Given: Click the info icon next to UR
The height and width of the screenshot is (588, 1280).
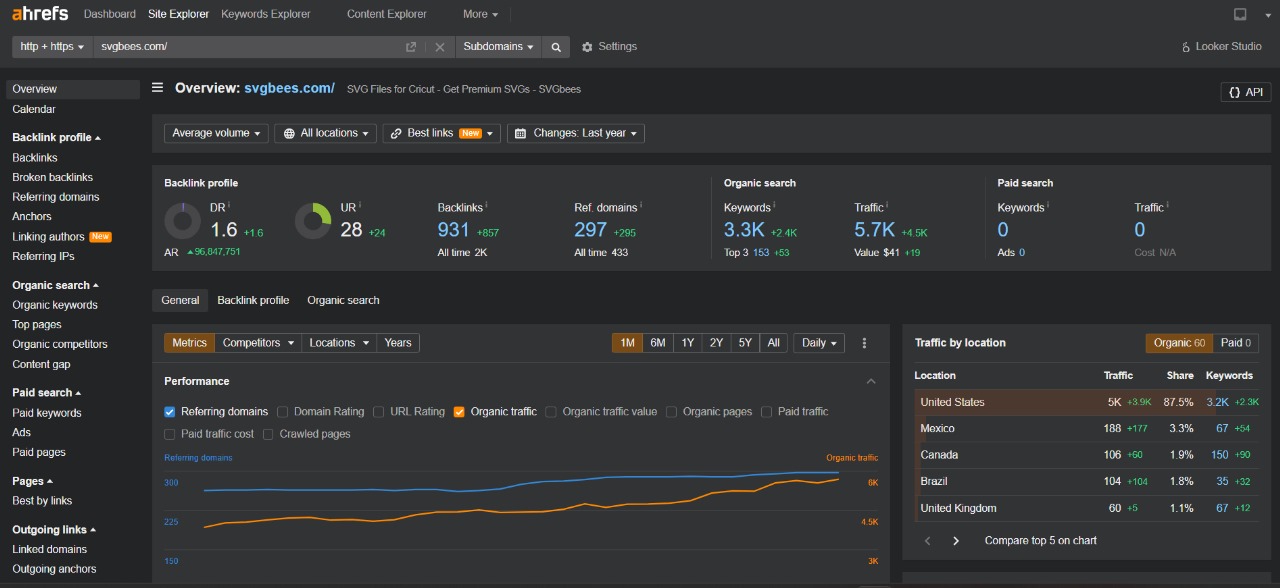Looking at the screenshot, I should 360,205.
